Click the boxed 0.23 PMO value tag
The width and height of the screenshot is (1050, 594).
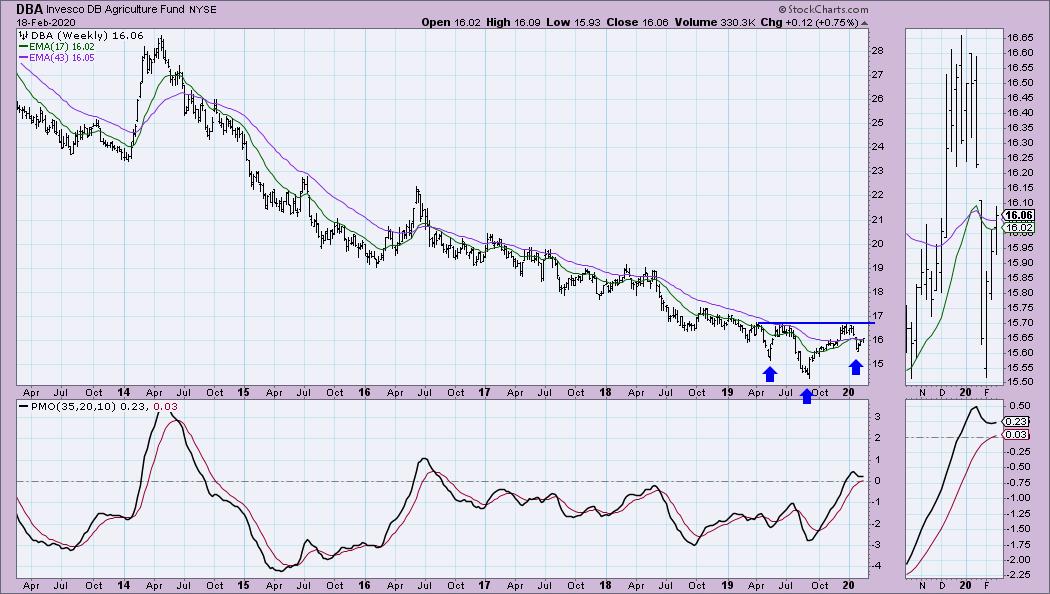tap(1017, 421)
